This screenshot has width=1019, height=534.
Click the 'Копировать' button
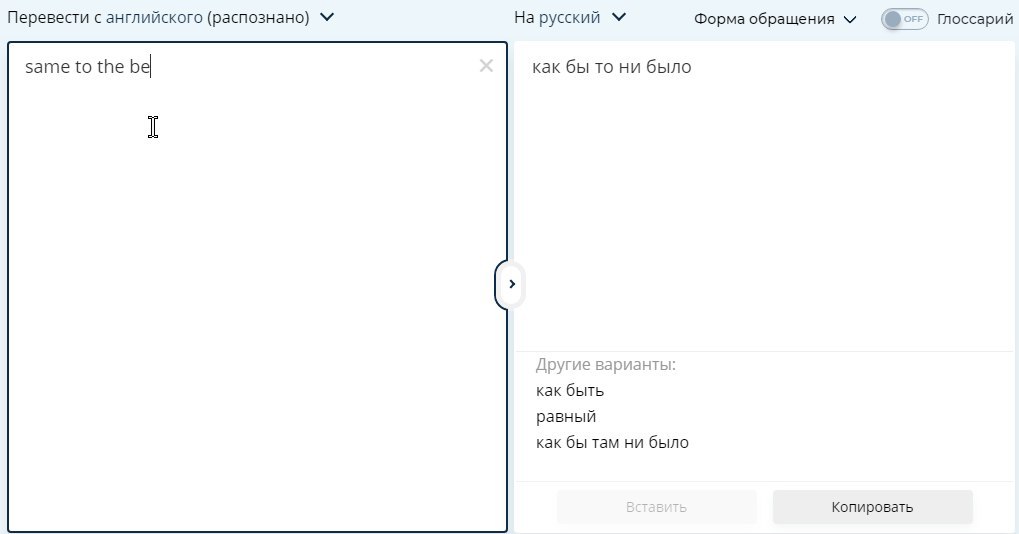(872, 507)
